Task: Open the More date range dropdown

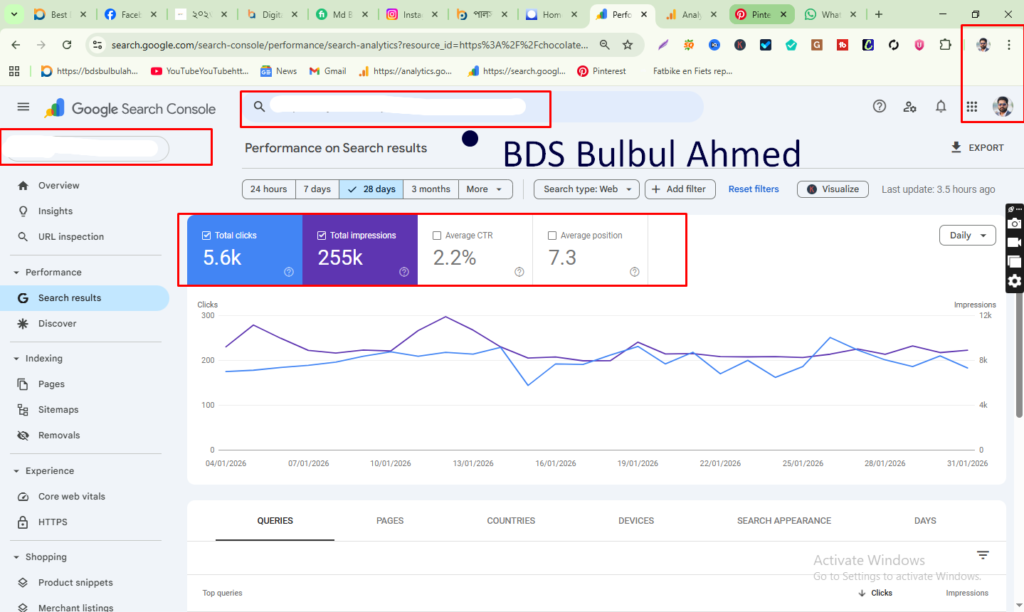Action: click(x=485, y=188)
